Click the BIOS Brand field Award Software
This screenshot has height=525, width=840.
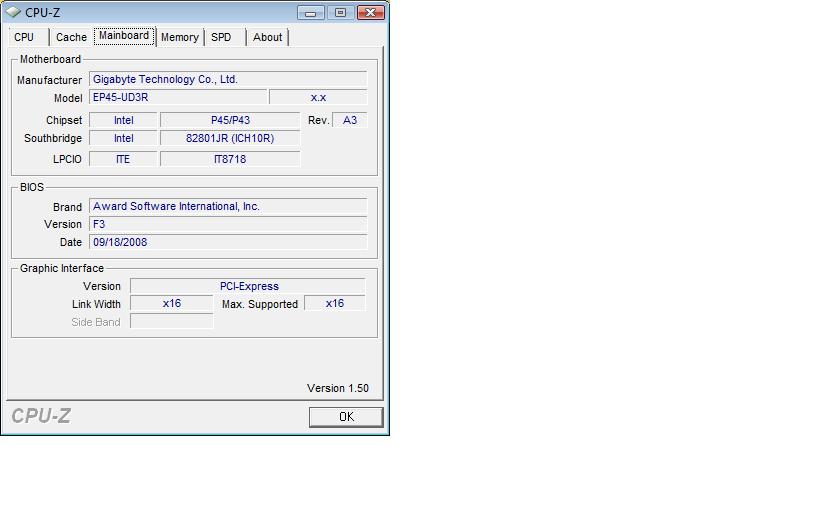click(x=228, y=206)
